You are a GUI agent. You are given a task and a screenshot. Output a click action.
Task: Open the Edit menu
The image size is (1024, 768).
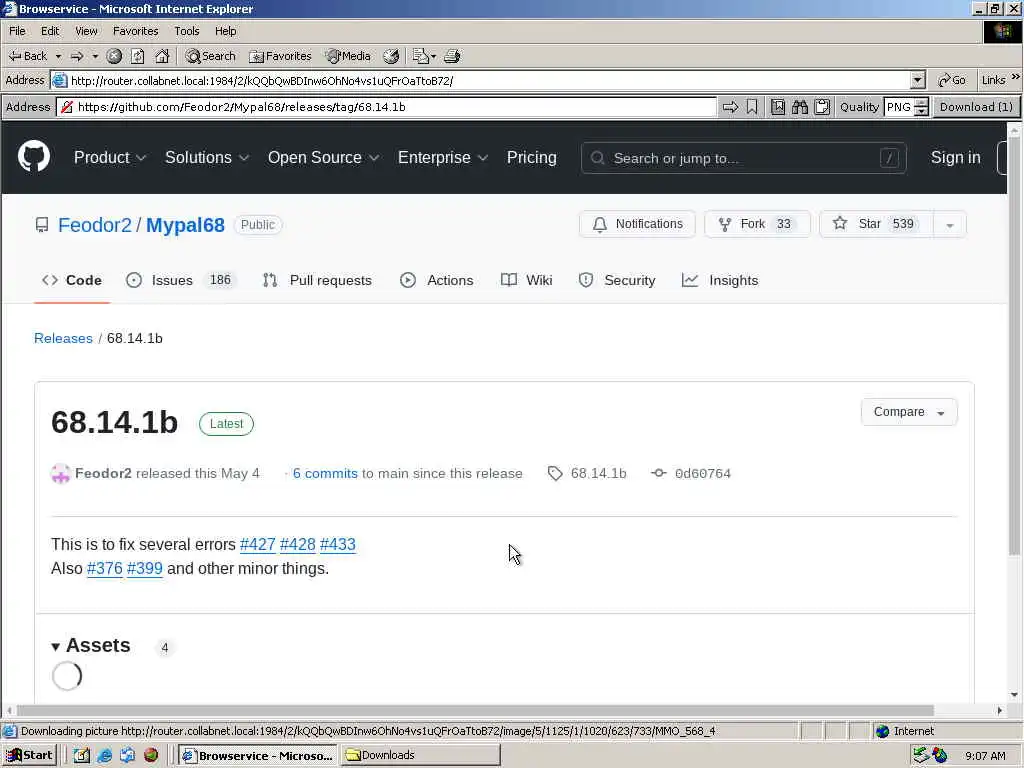[x=50, y=31]
